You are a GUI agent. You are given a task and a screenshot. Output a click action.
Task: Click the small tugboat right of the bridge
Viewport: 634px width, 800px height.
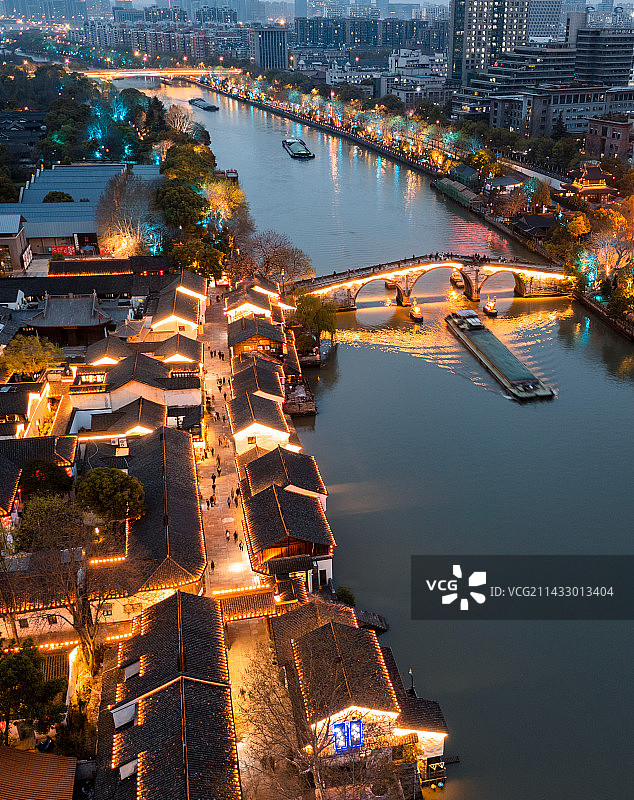490,306
